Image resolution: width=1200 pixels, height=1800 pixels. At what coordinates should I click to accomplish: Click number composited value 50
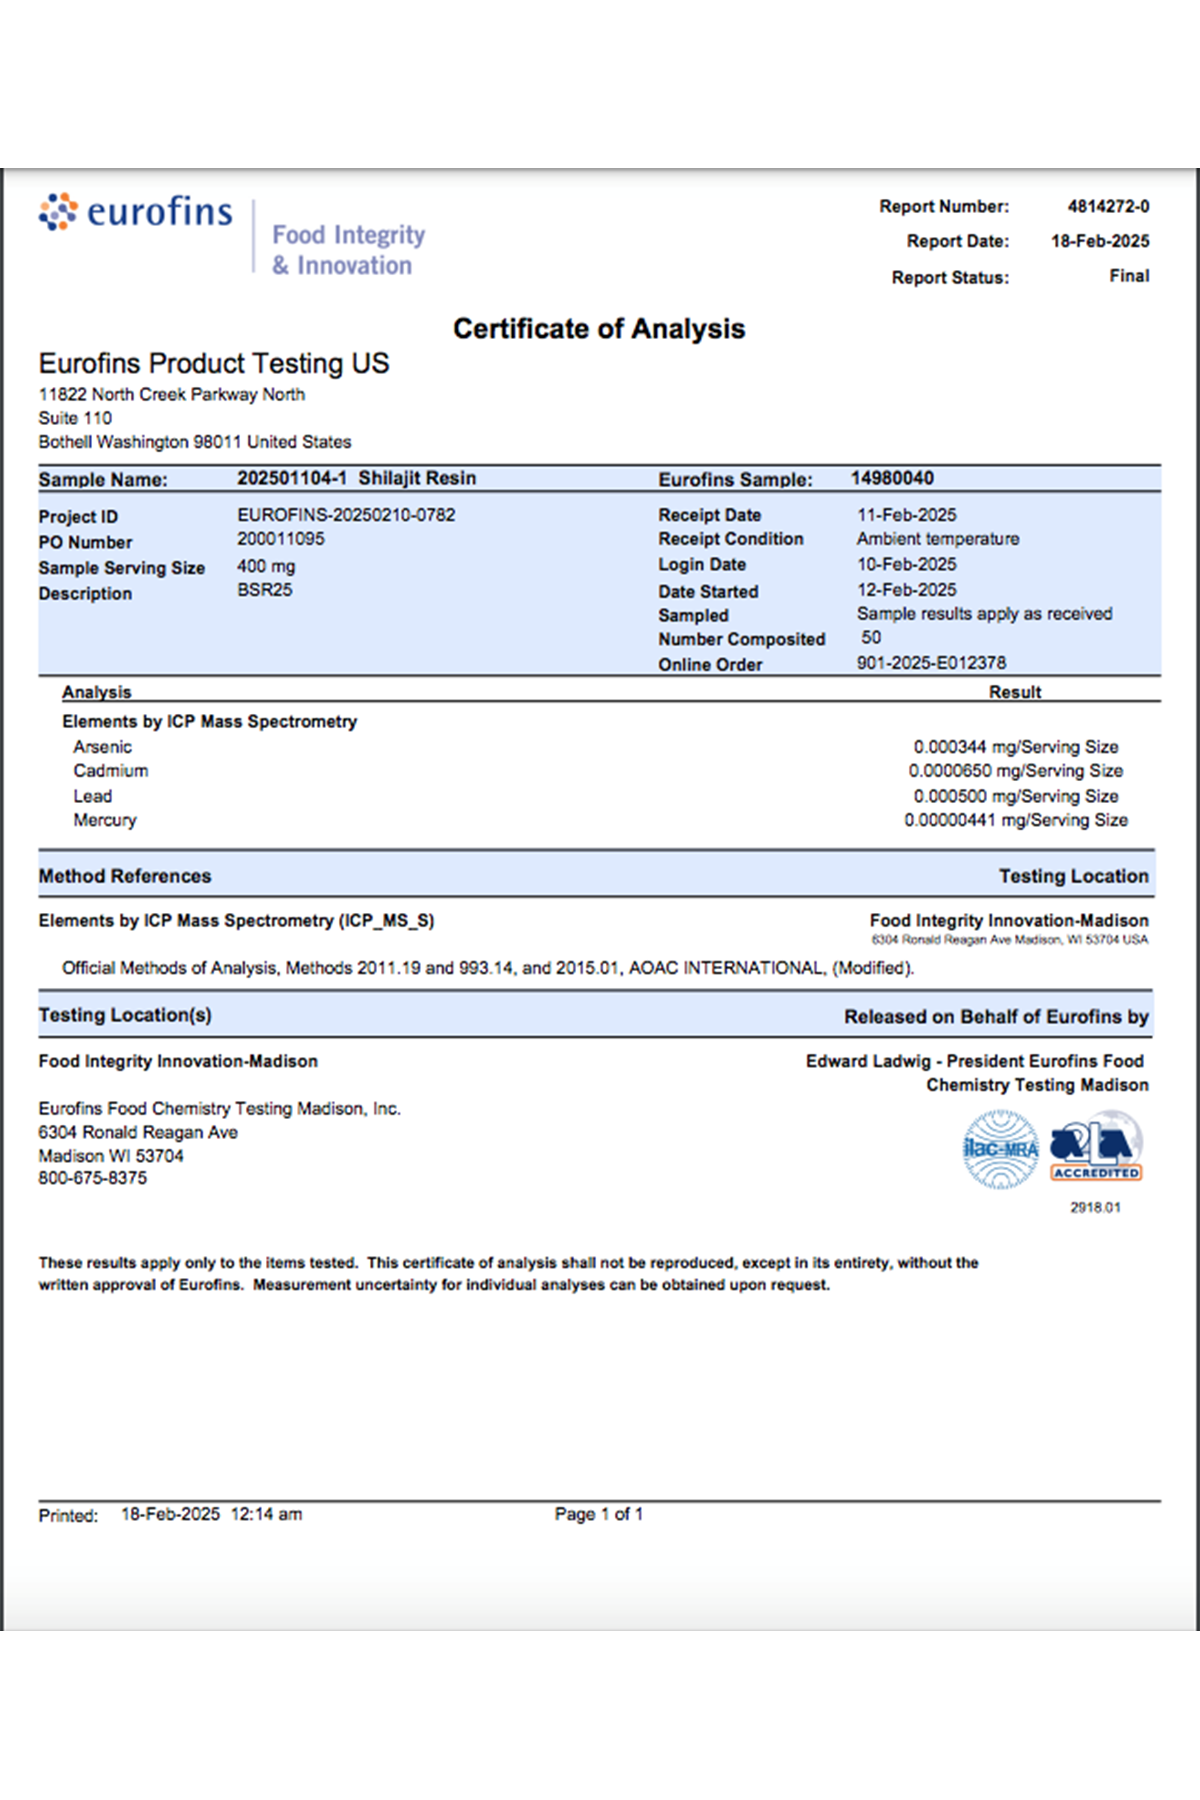pyautogui.click(x=872, y=638)
